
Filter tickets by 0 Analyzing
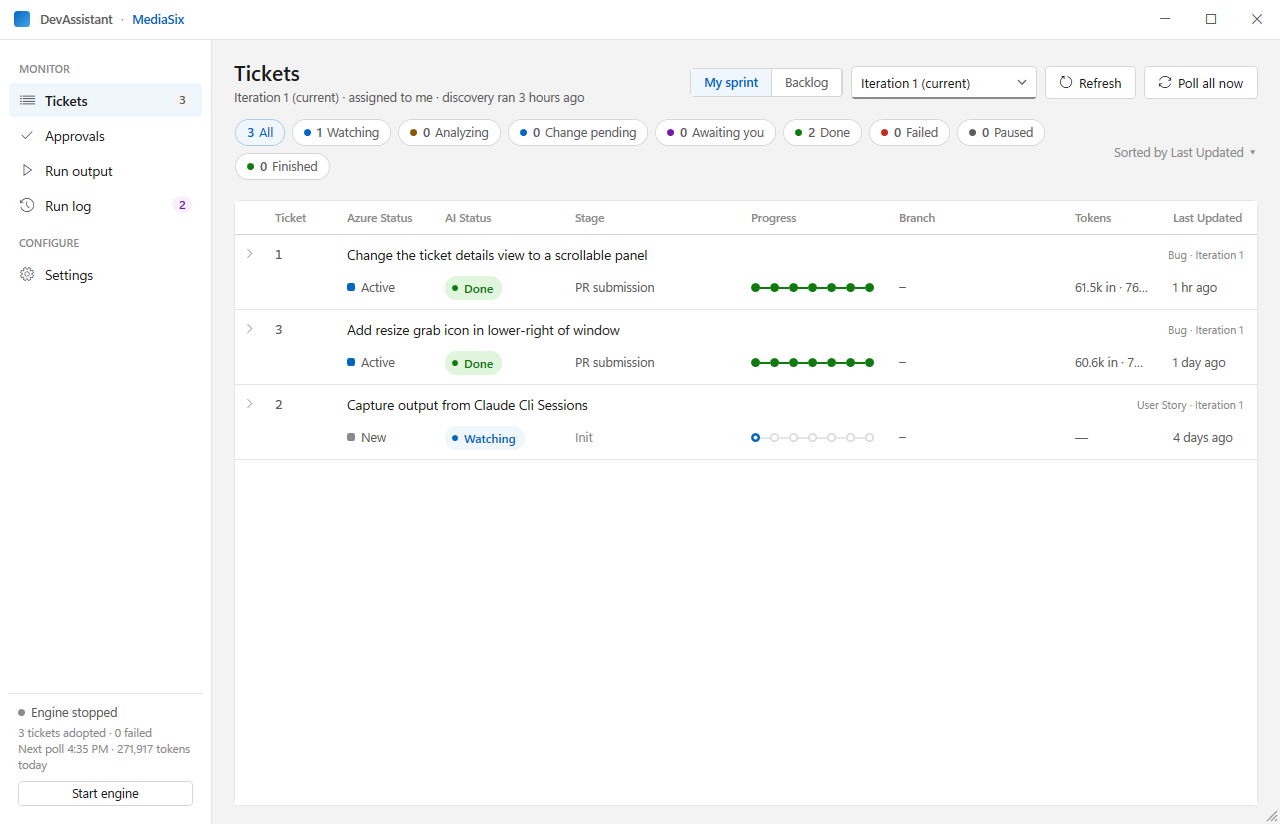(449, 133)
